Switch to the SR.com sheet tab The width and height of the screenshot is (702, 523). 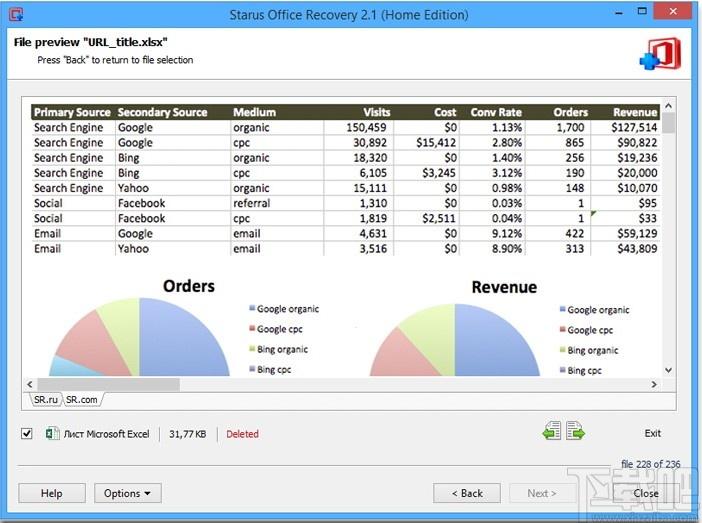coord(81,399)
